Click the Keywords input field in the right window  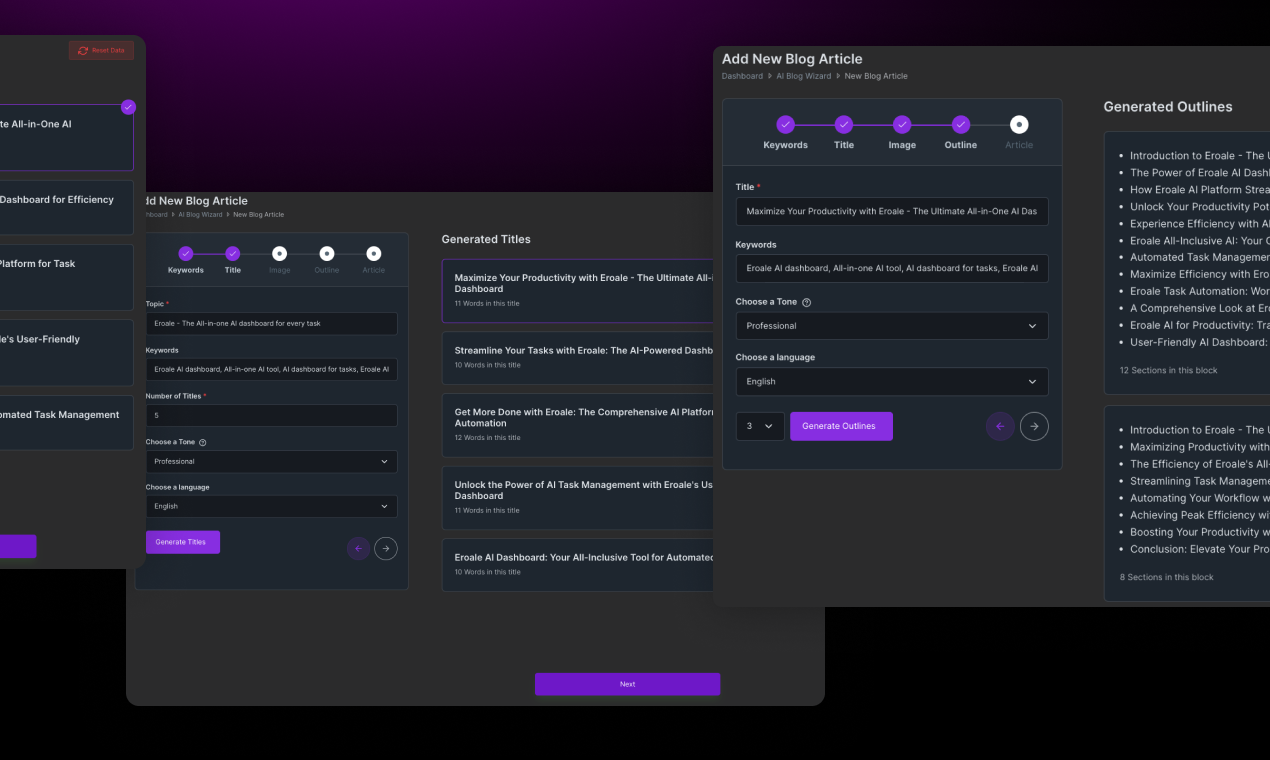point(892,268)
